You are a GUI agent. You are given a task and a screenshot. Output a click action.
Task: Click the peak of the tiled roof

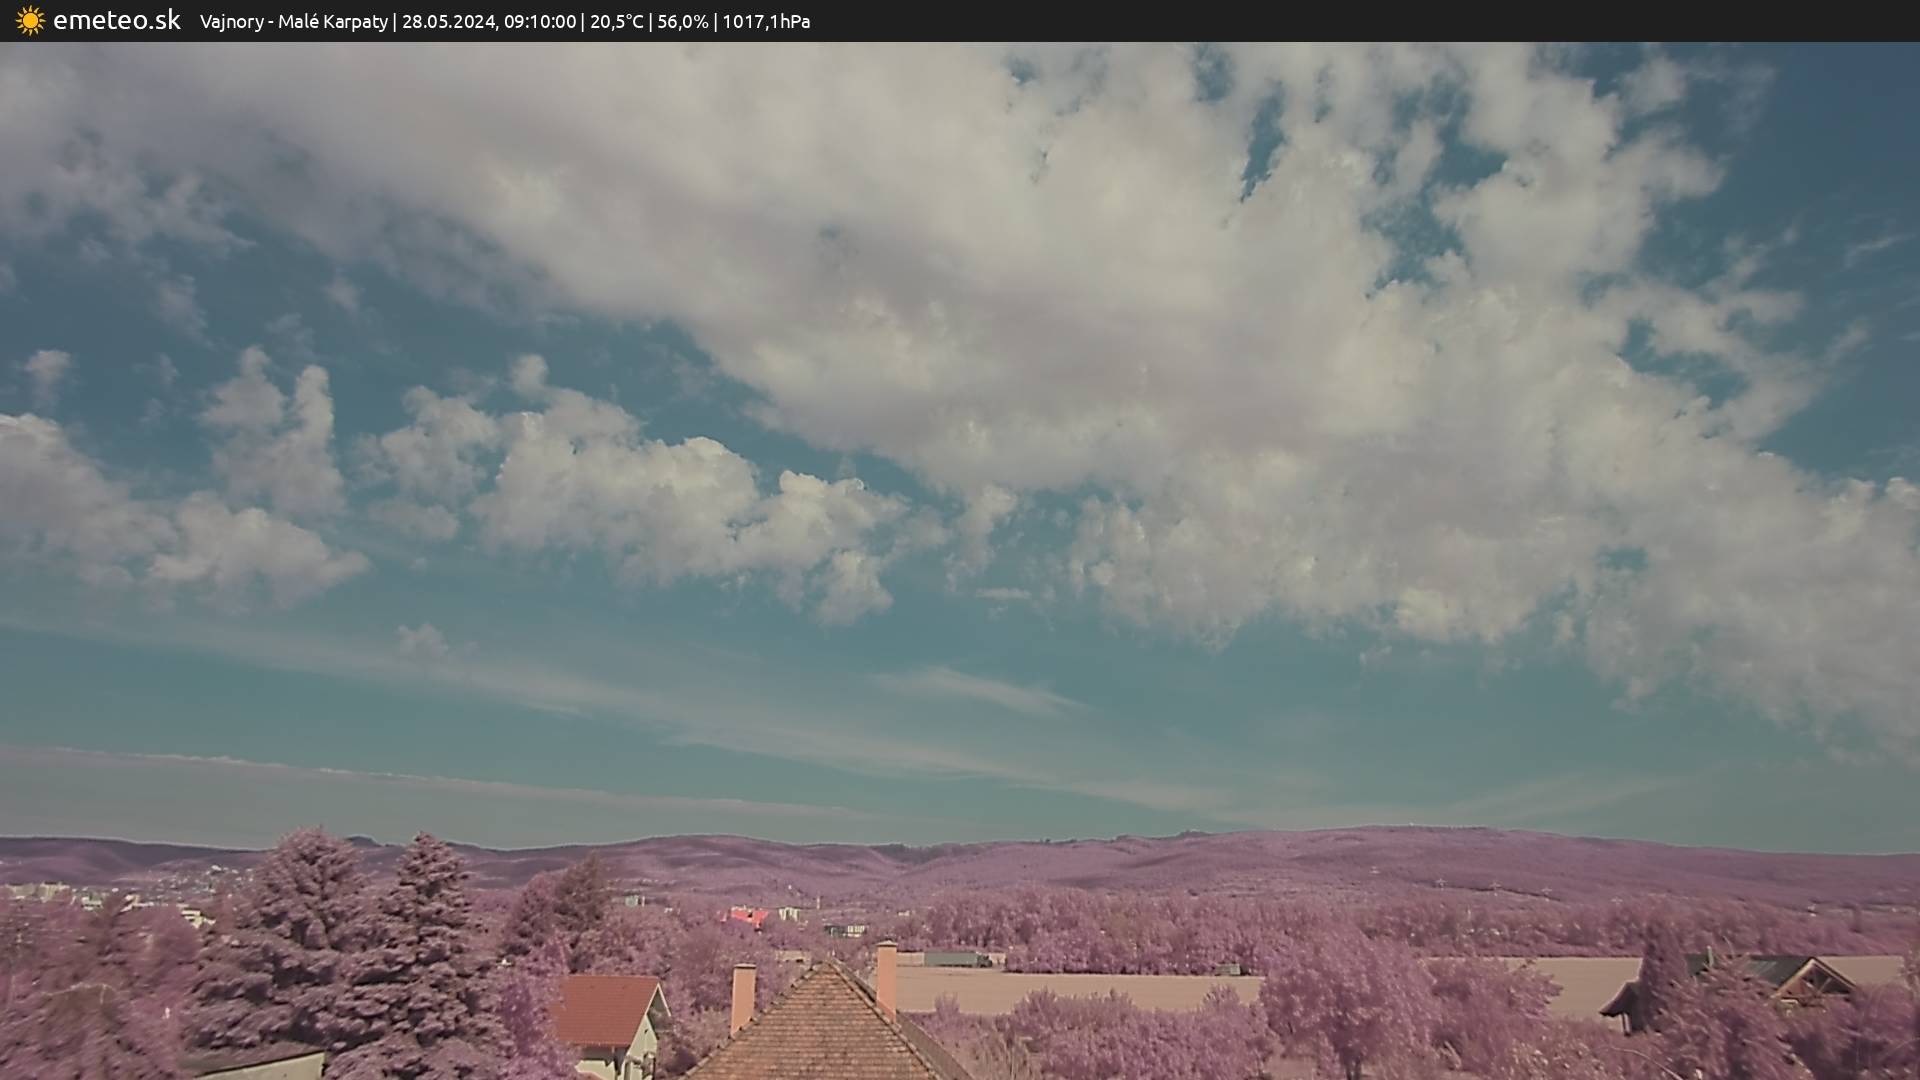pyautogui.click(x=828, y=966)
